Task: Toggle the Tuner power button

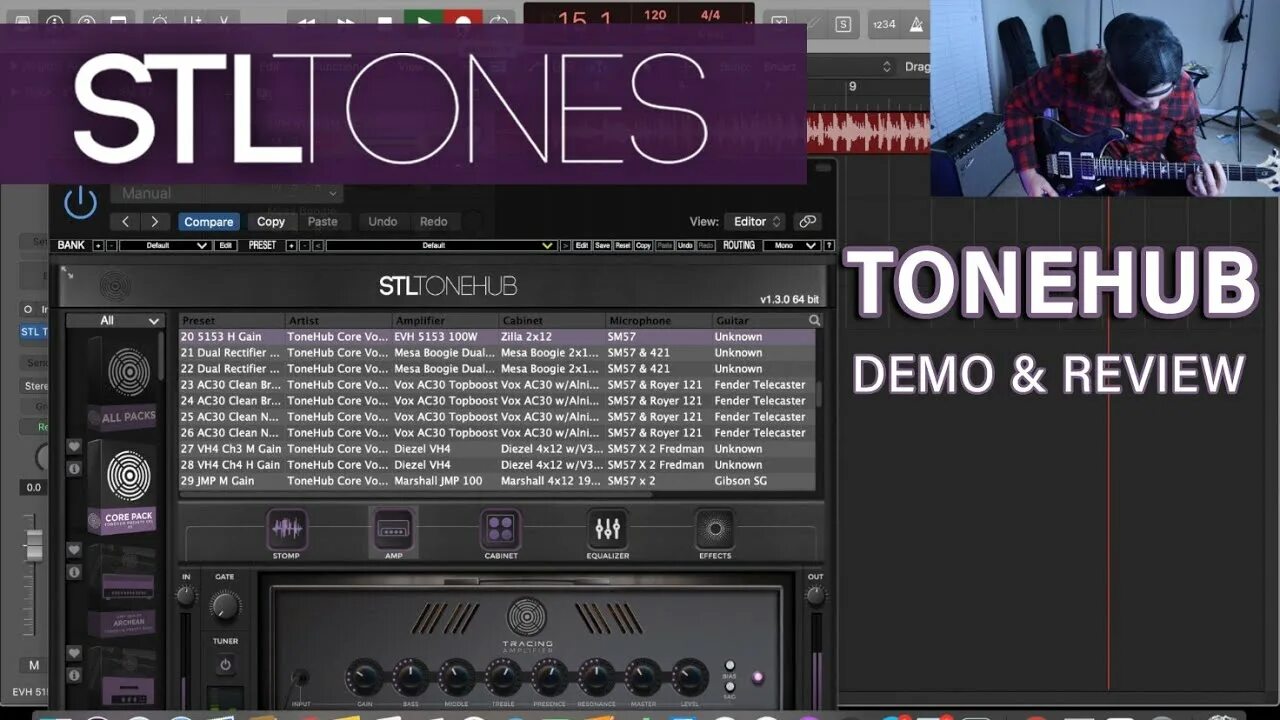Action: (x=225, y=665)
